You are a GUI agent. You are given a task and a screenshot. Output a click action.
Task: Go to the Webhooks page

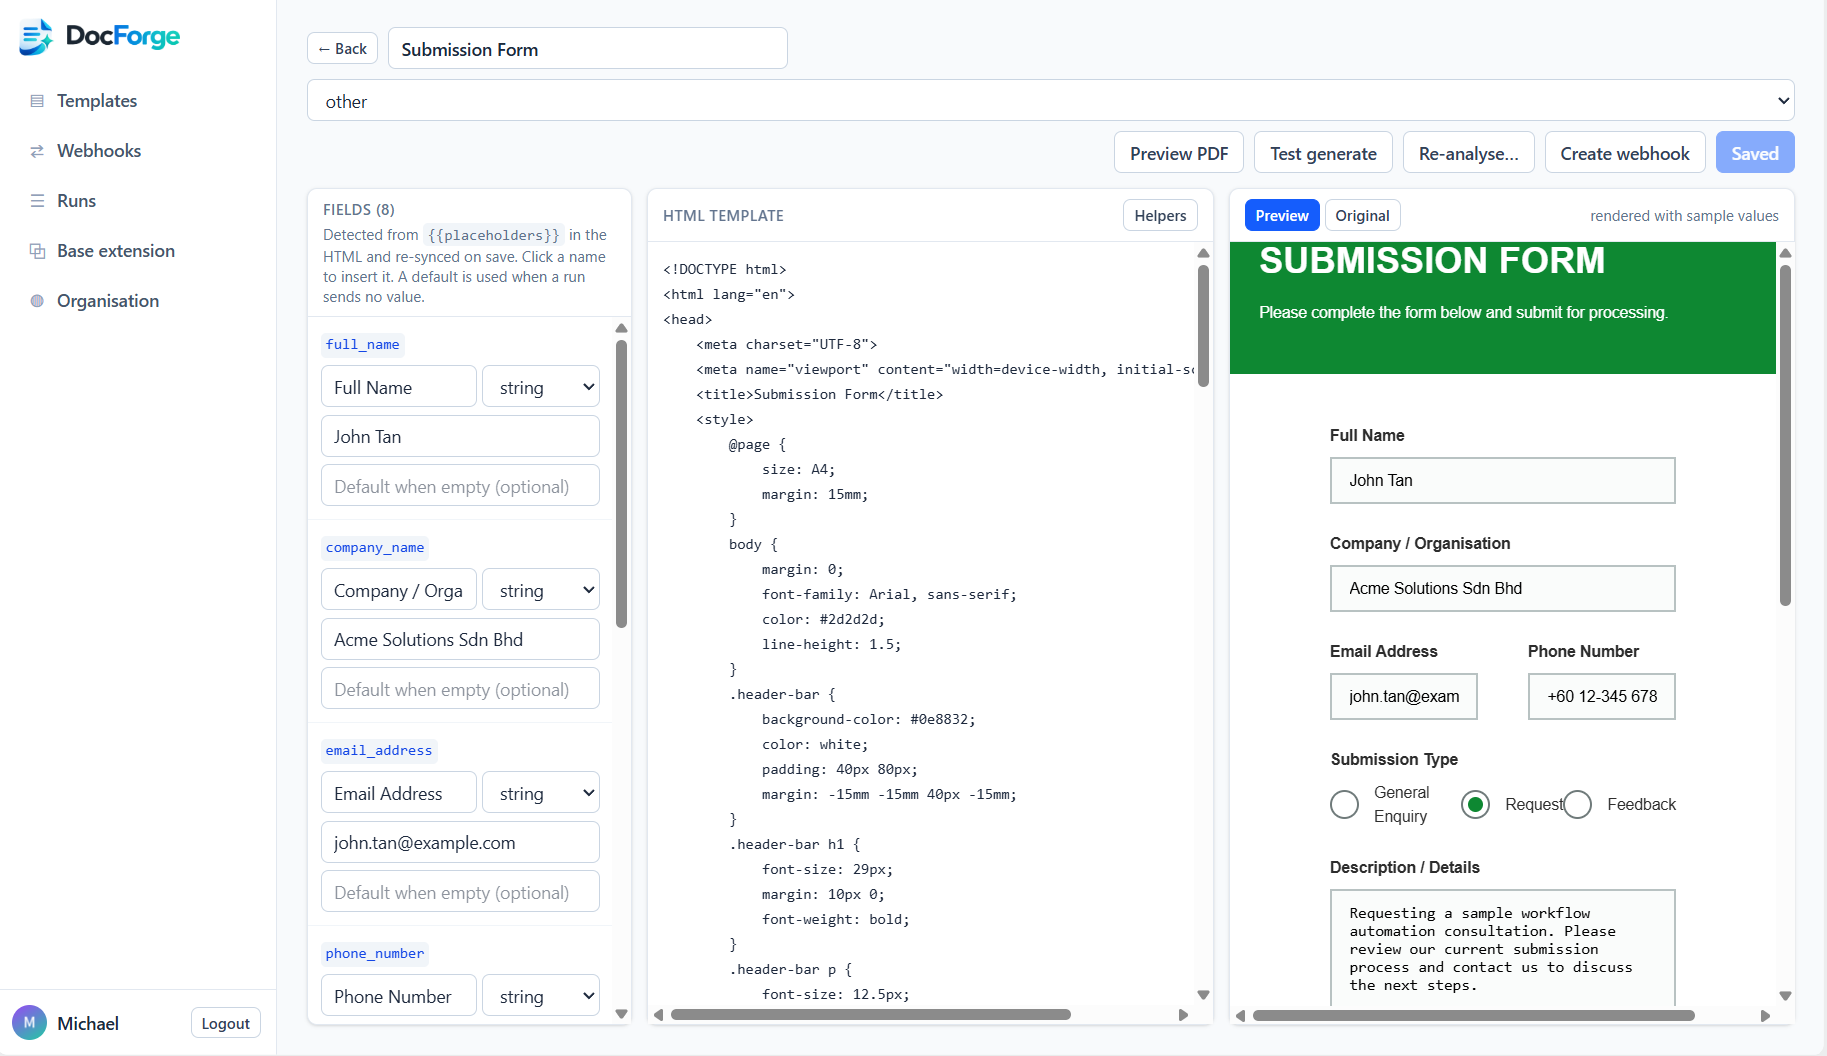pos(99,151)
